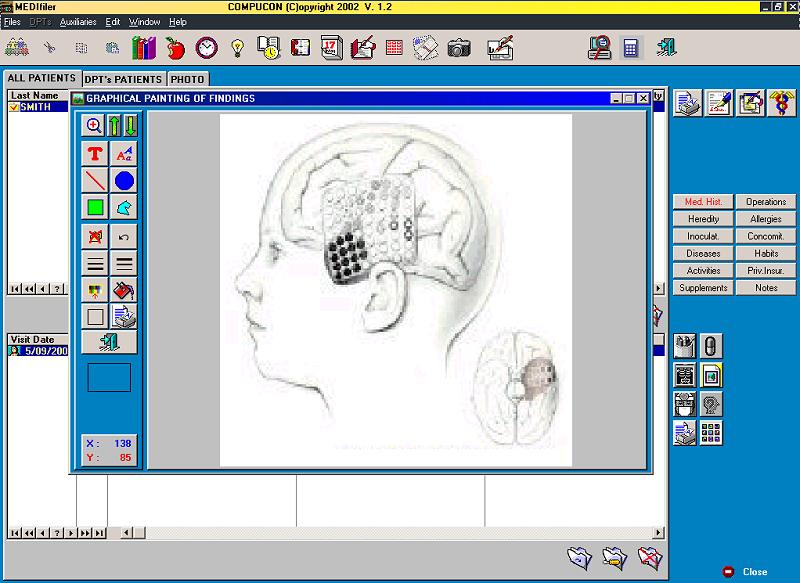Switch to the DPT's PATIENTS tab
Viewport: 800px width, 583px height.
(x=123, y=79)
